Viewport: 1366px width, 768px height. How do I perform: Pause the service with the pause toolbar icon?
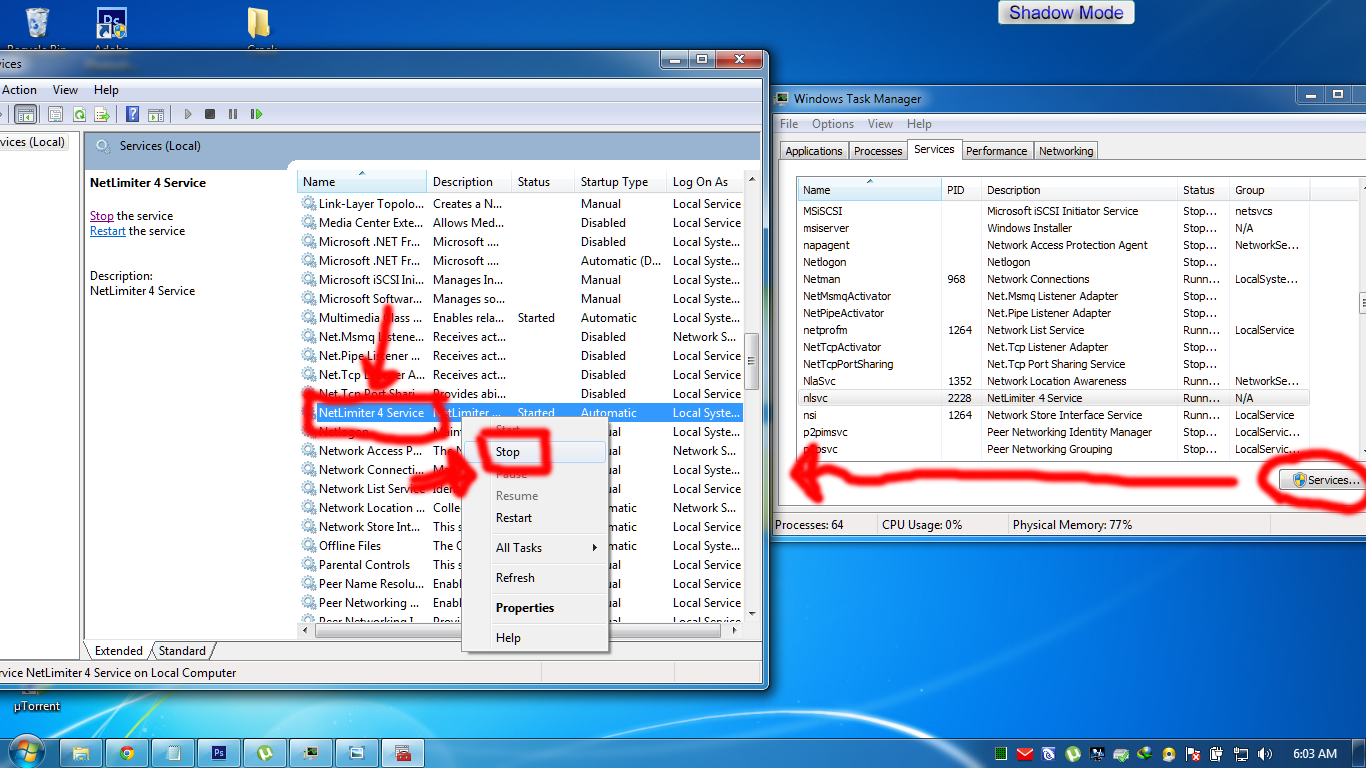(233, 113)
